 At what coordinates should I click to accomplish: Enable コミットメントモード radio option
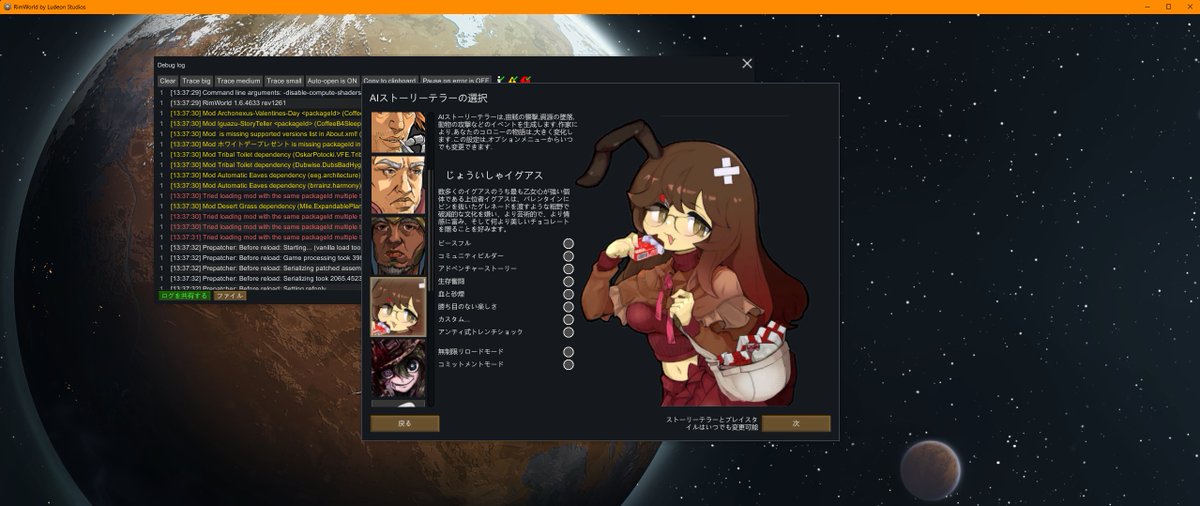568,365
